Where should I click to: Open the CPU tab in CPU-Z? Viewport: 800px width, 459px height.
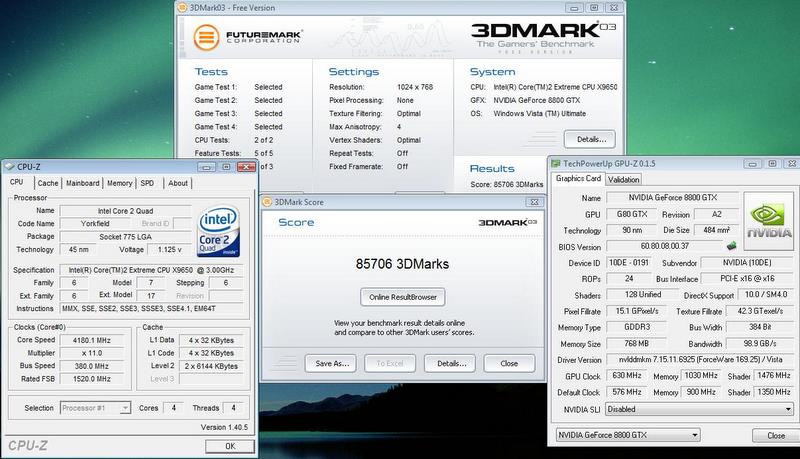[x=17, y=182]
